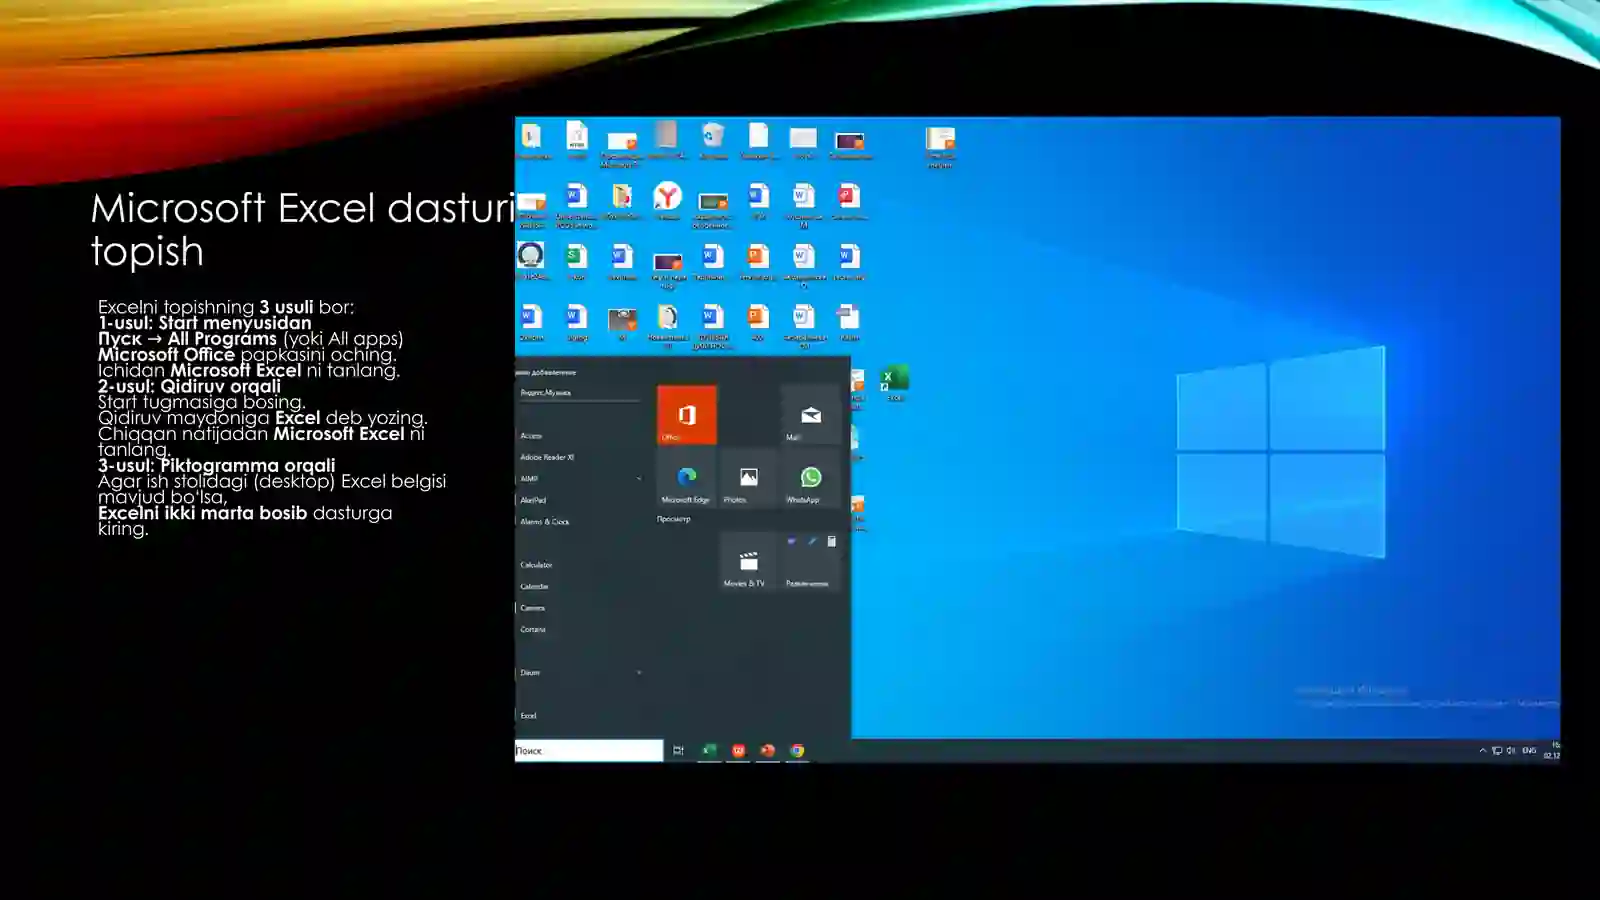Open the WhatsApp tile
Viewport: 1600px width, 900px height.
810,478
